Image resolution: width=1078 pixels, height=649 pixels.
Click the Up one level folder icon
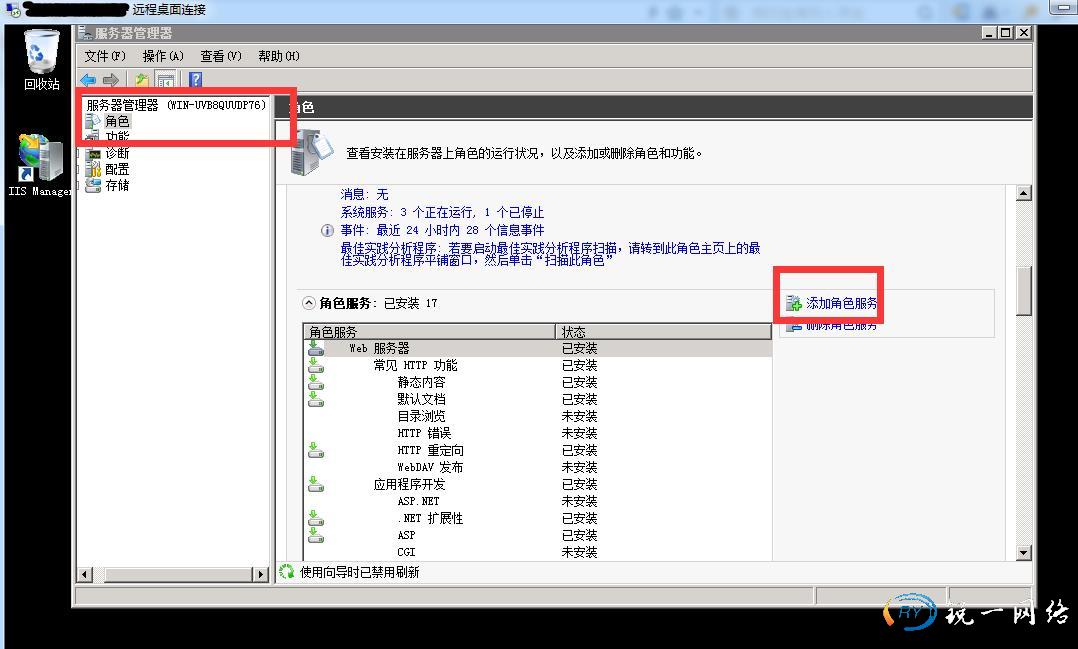click(142, 80)
